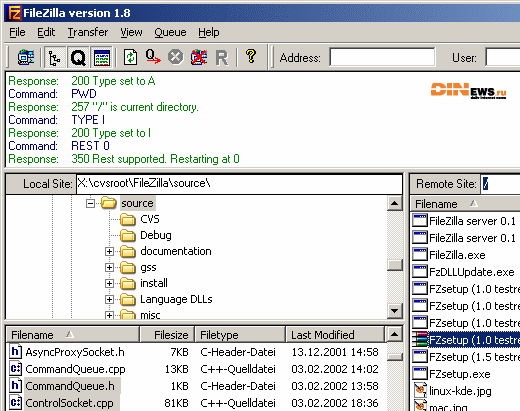Click C-Header-Datei type of AsyncProxySocket.h
This screenshot has height=411, width=520.
[238, 352]
